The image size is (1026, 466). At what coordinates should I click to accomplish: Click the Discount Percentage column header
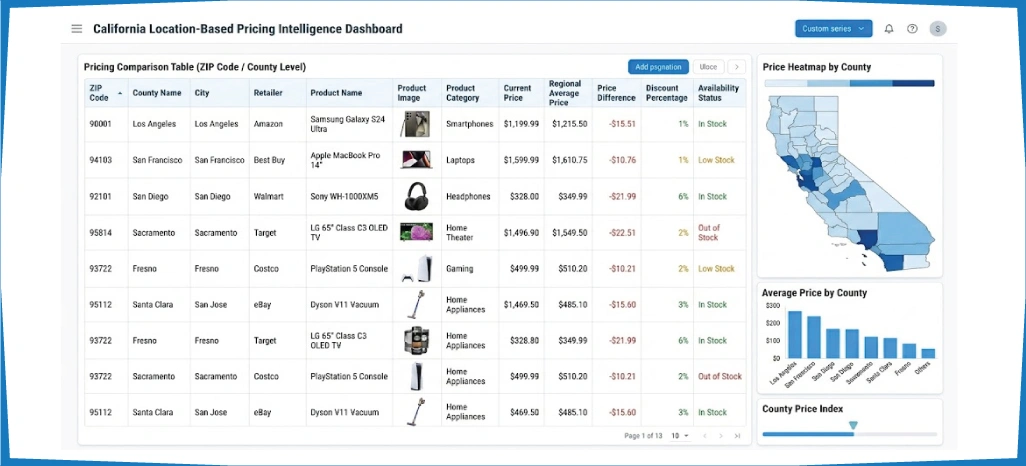(666, 93)
